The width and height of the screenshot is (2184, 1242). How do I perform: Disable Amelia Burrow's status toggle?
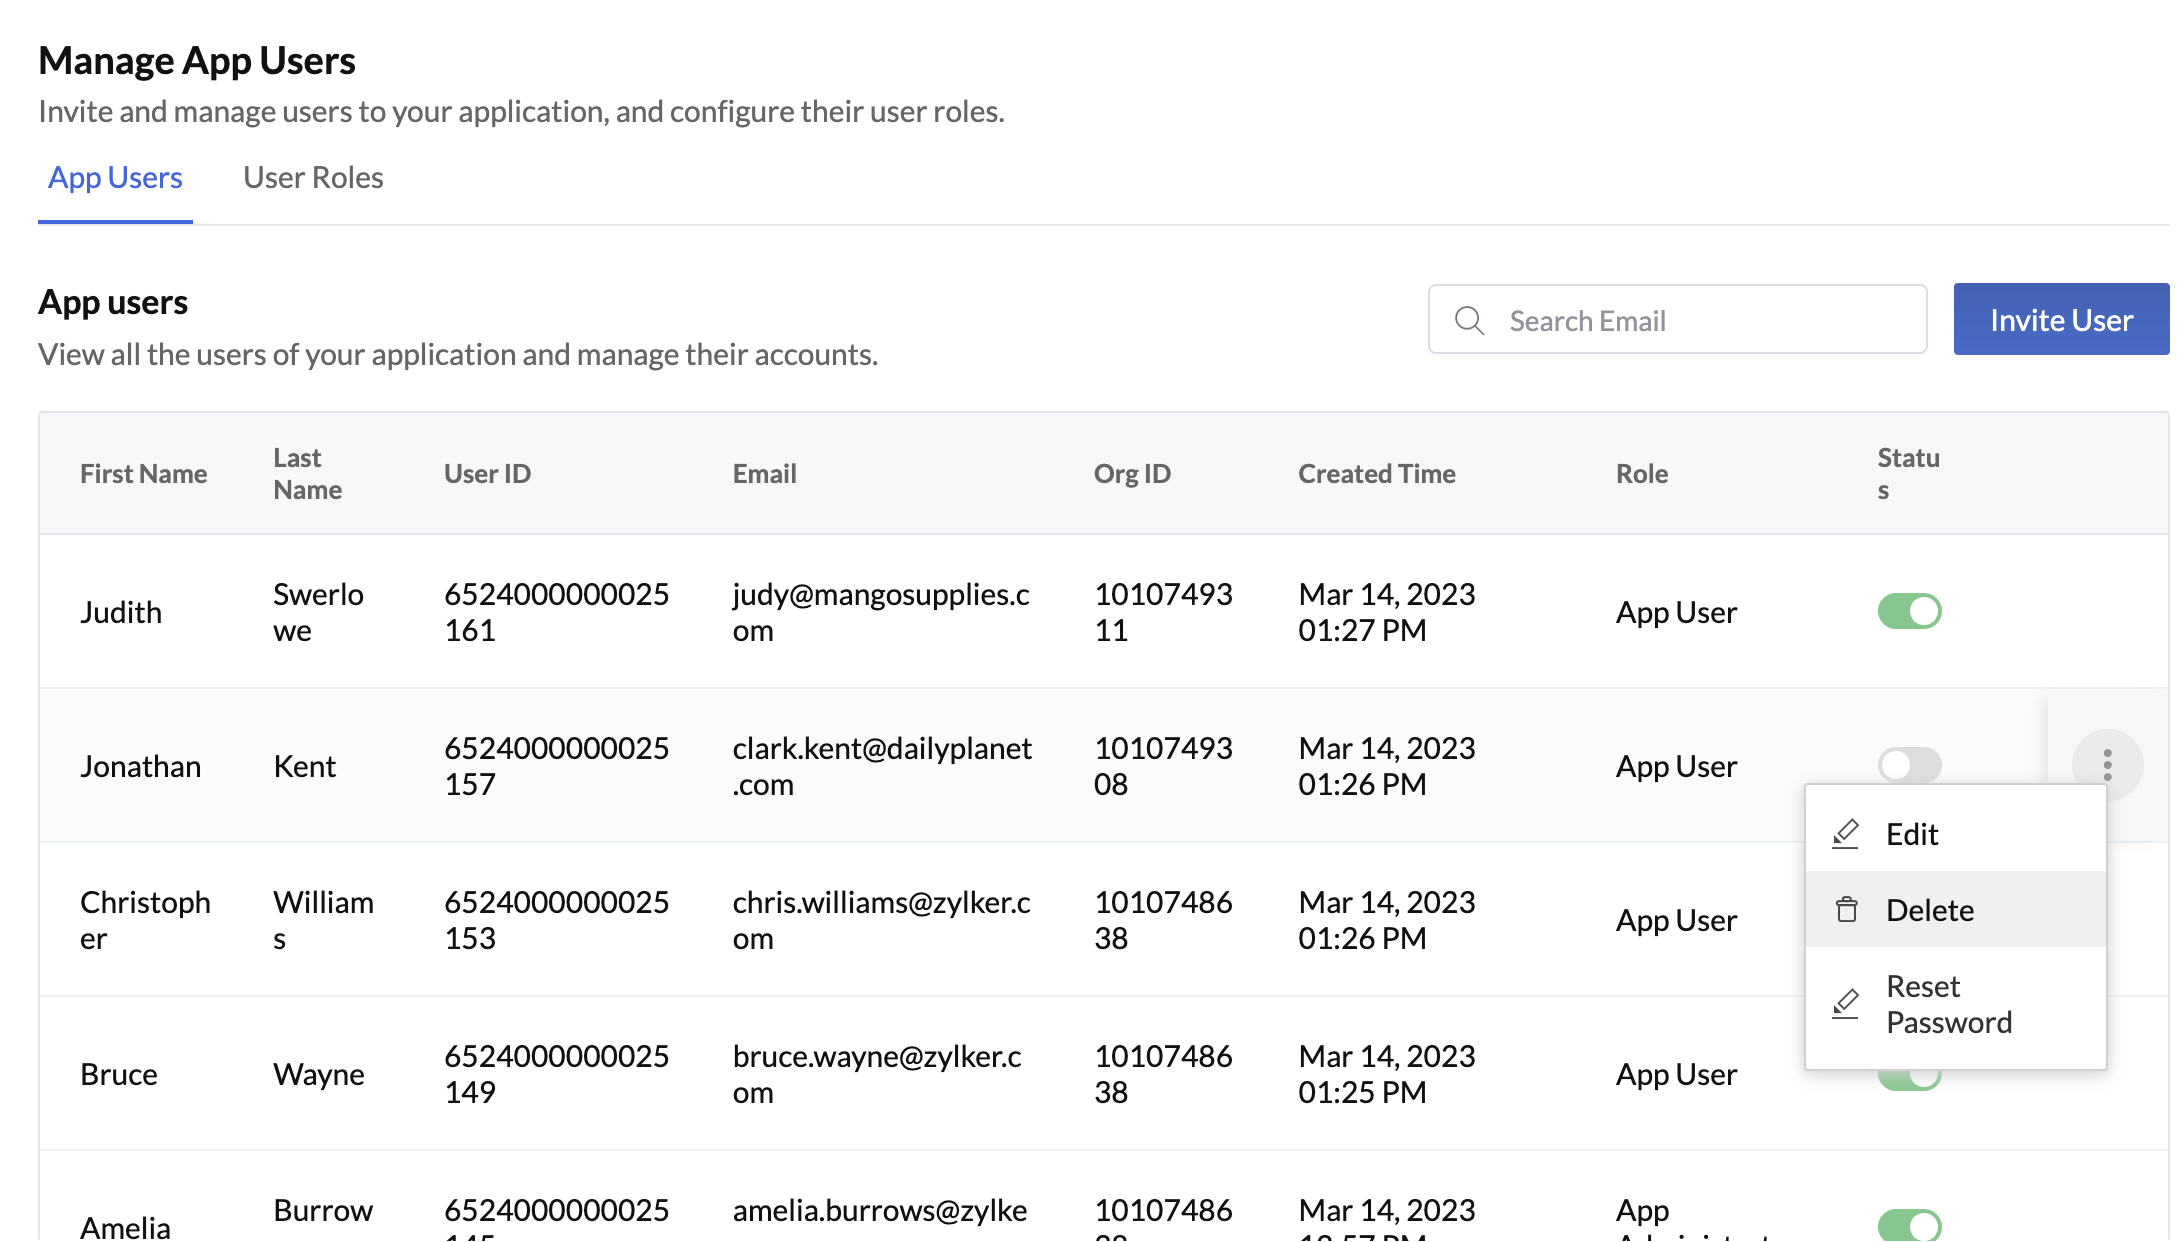1910,1224
